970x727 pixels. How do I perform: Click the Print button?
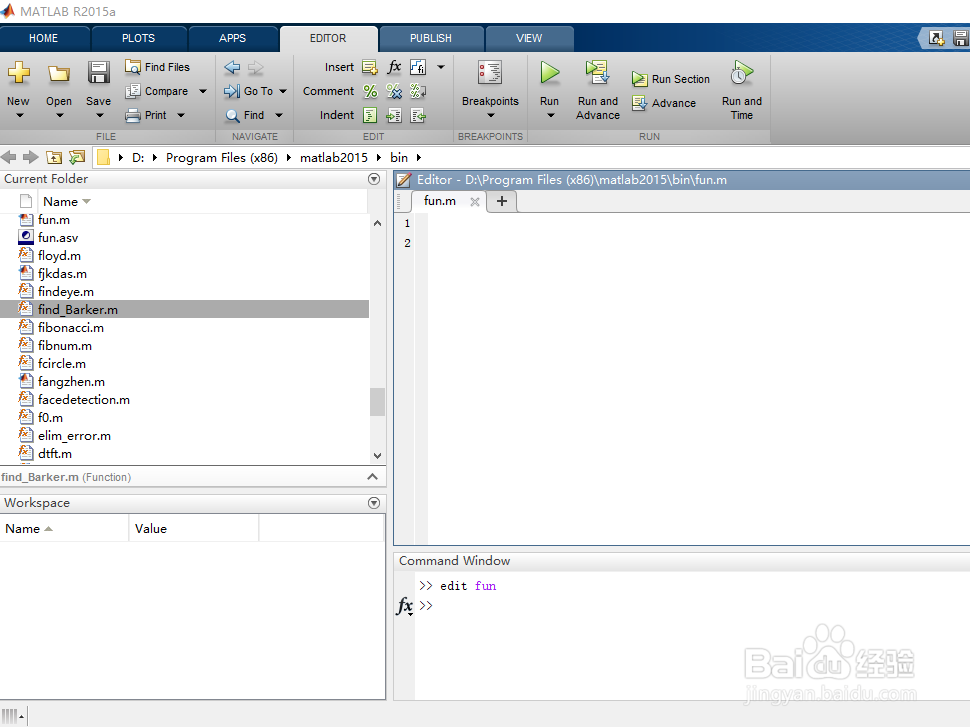[146, 115]
